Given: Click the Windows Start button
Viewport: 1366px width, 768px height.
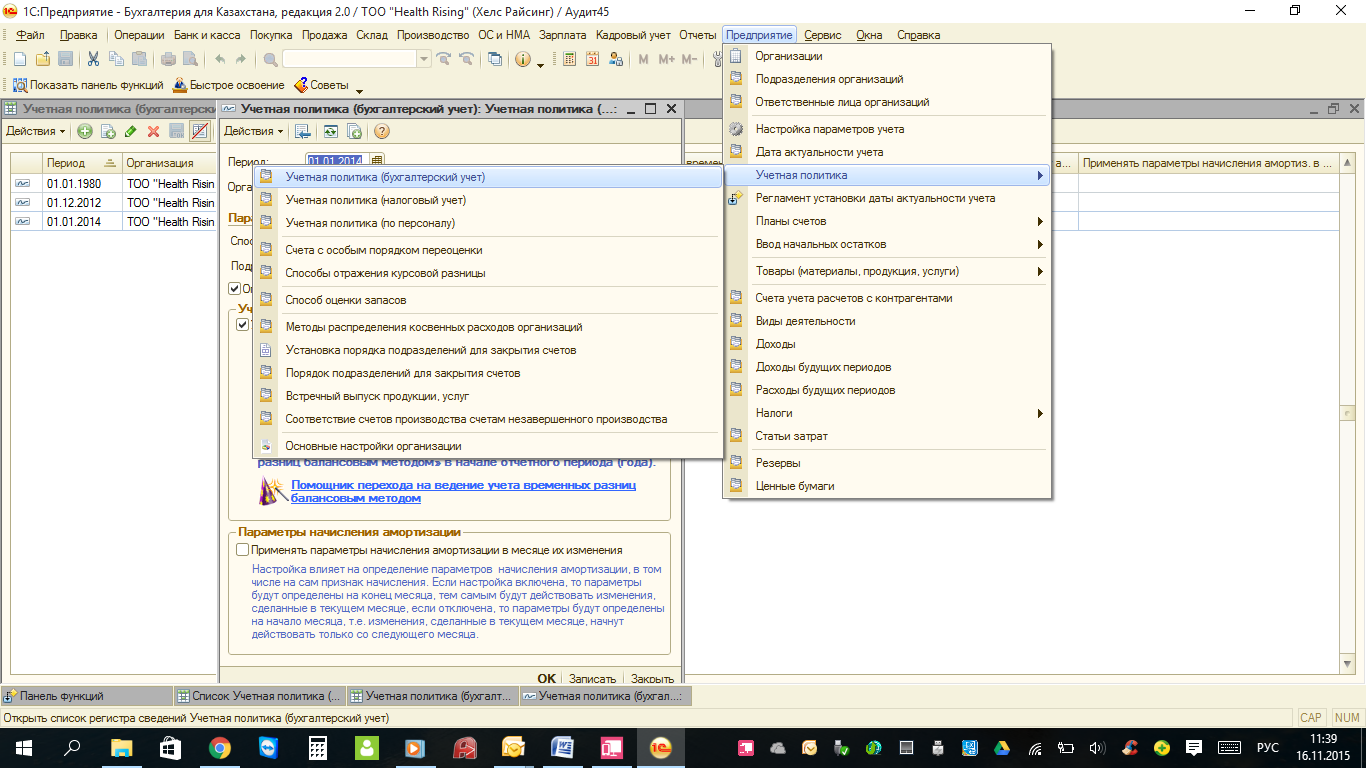Looking at the screenshot, I should [24, 748].
